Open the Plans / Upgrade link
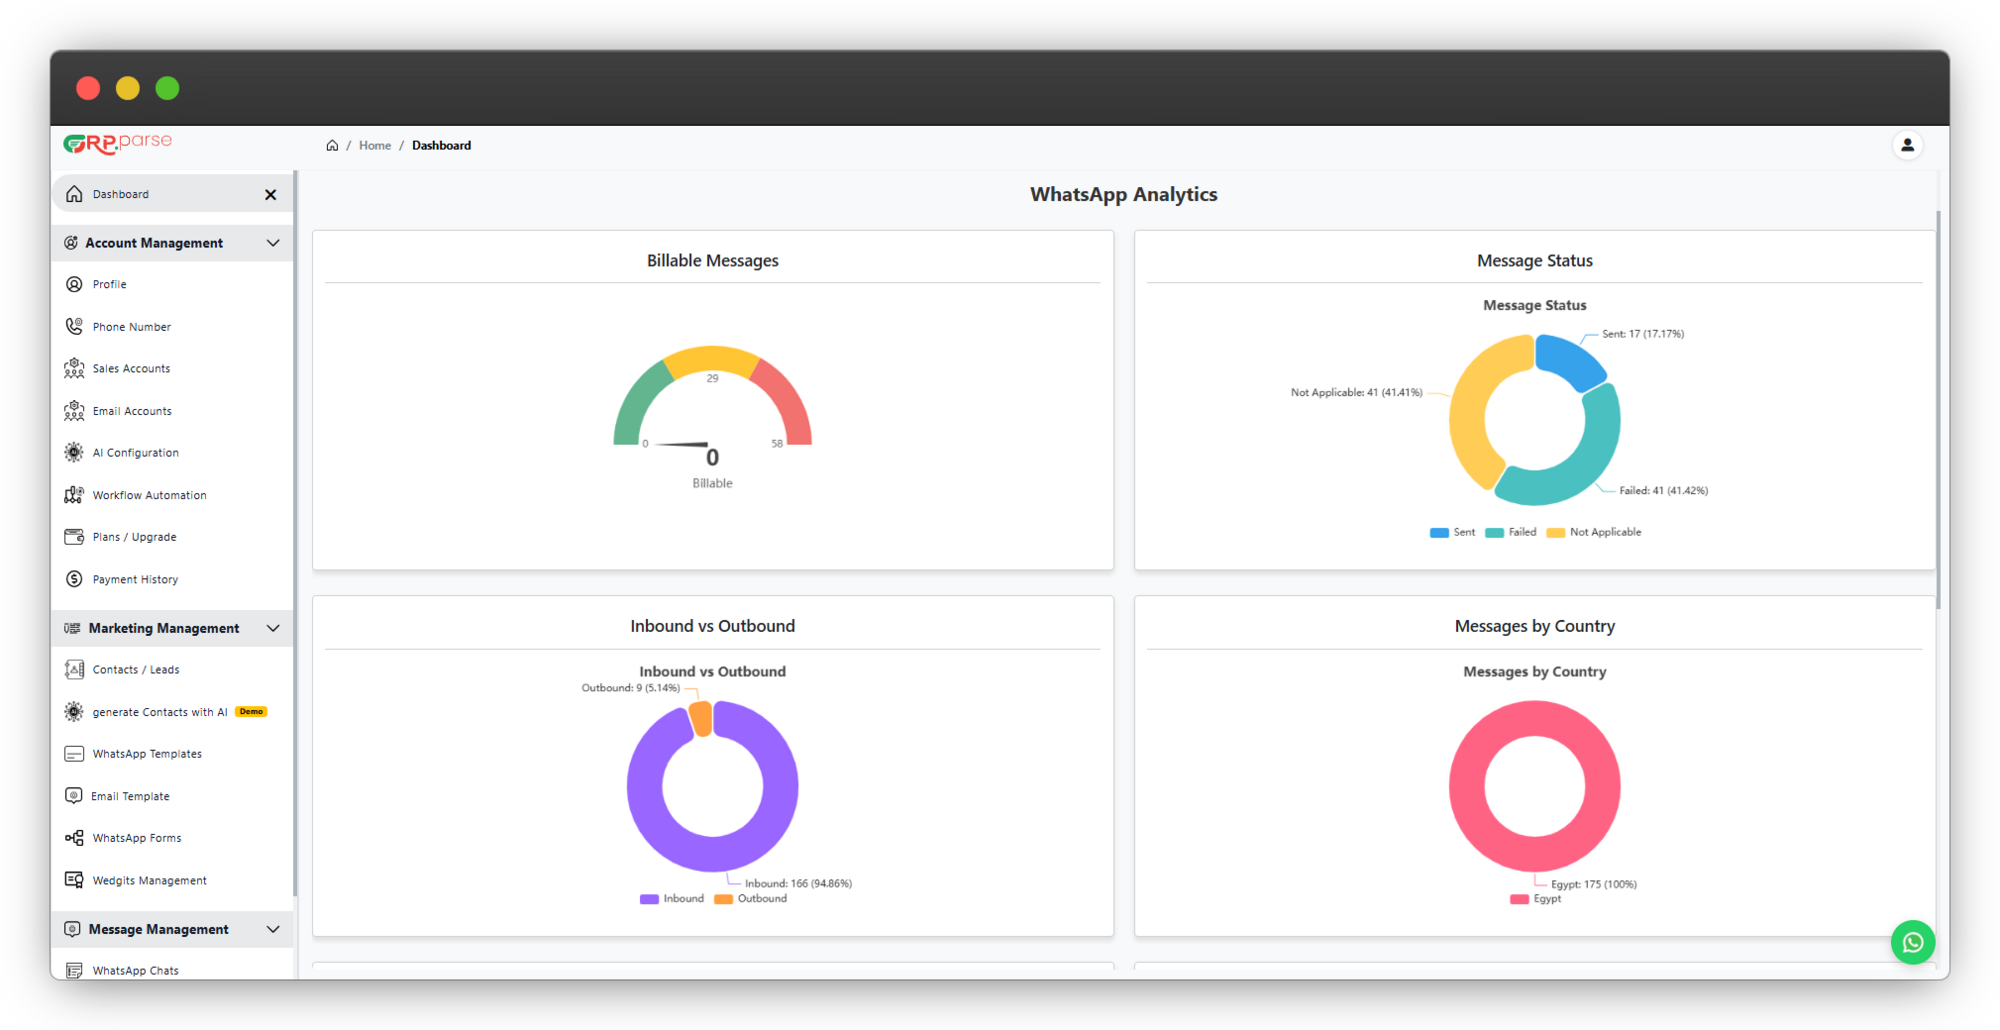 [134, 537]
